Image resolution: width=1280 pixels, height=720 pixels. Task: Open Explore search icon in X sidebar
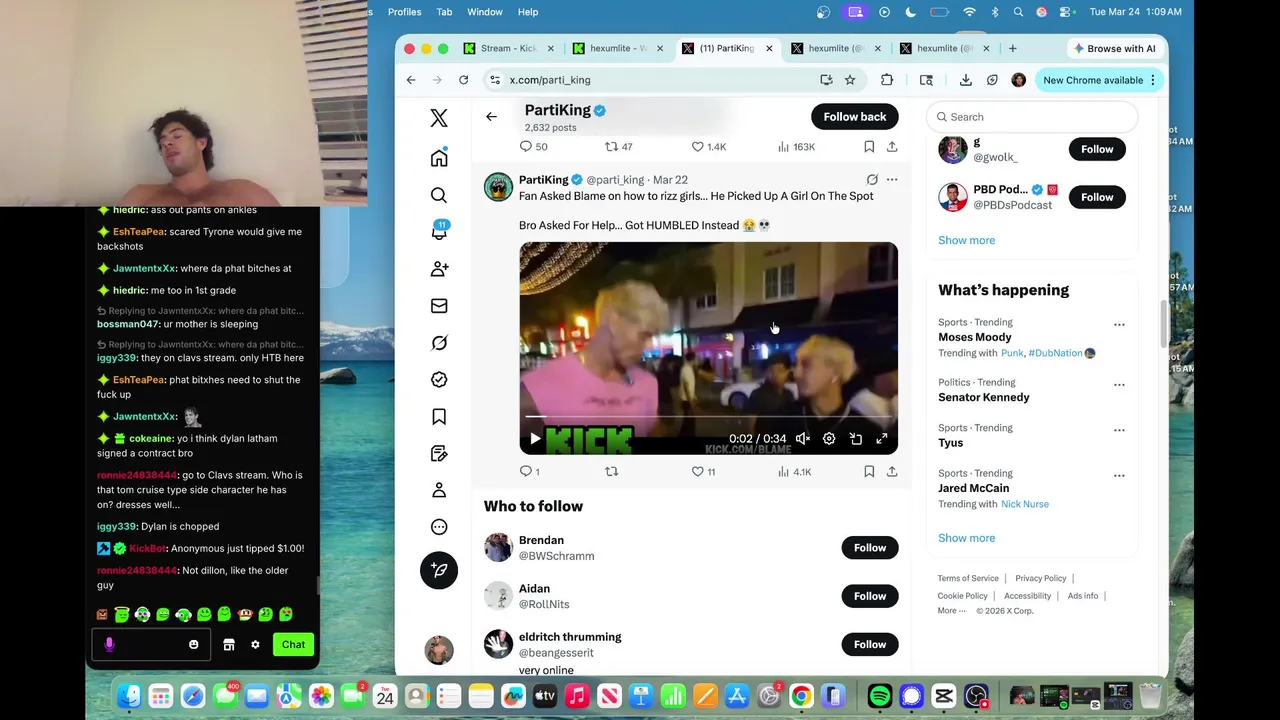coord(439,195)
